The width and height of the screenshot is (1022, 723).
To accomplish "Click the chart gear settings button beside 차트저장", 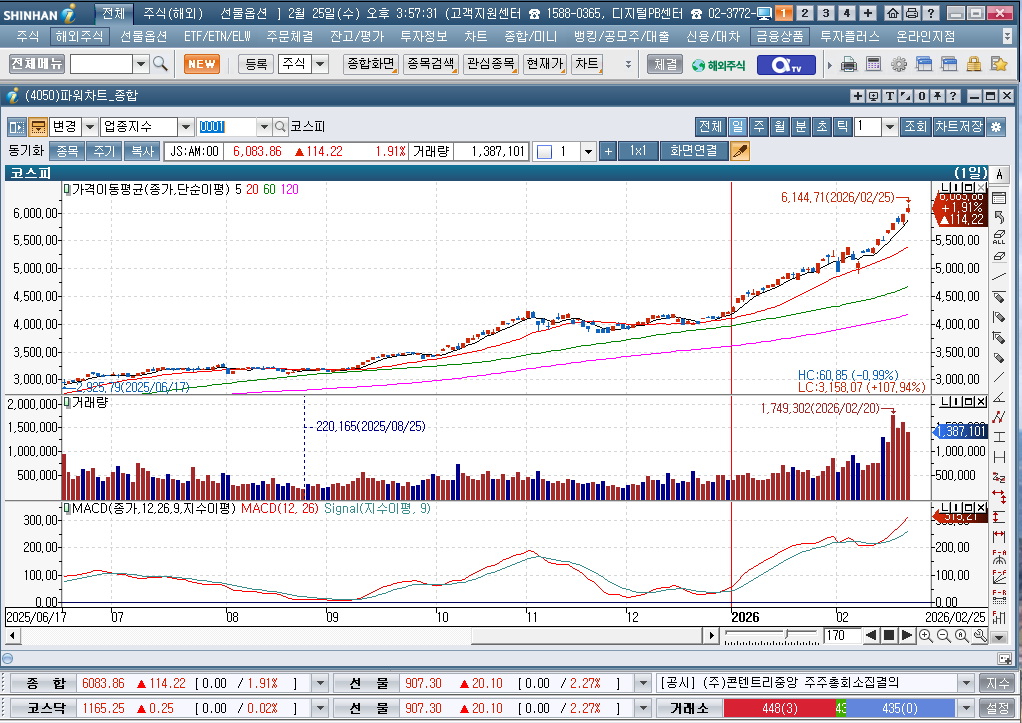I will pos(996,126).
